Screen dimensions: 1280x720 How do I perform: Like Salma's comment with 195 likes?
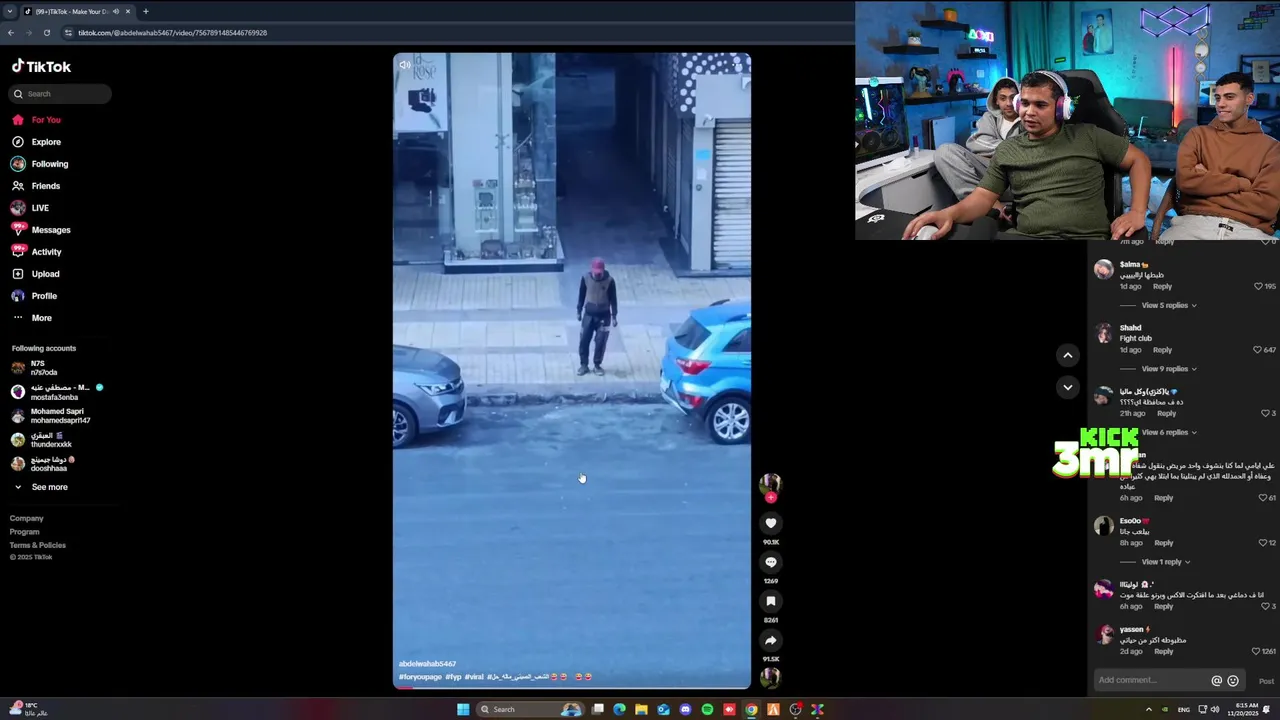click(1258, 286)
